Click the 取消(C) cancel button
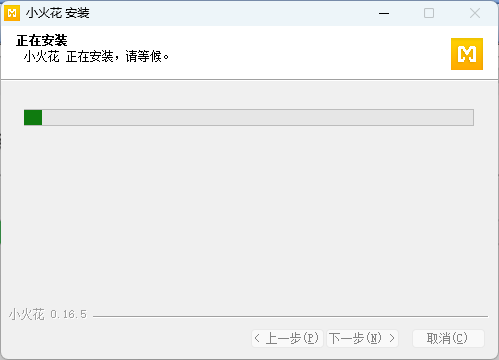The width and height of the screenshot is (499, 360). 448,338
